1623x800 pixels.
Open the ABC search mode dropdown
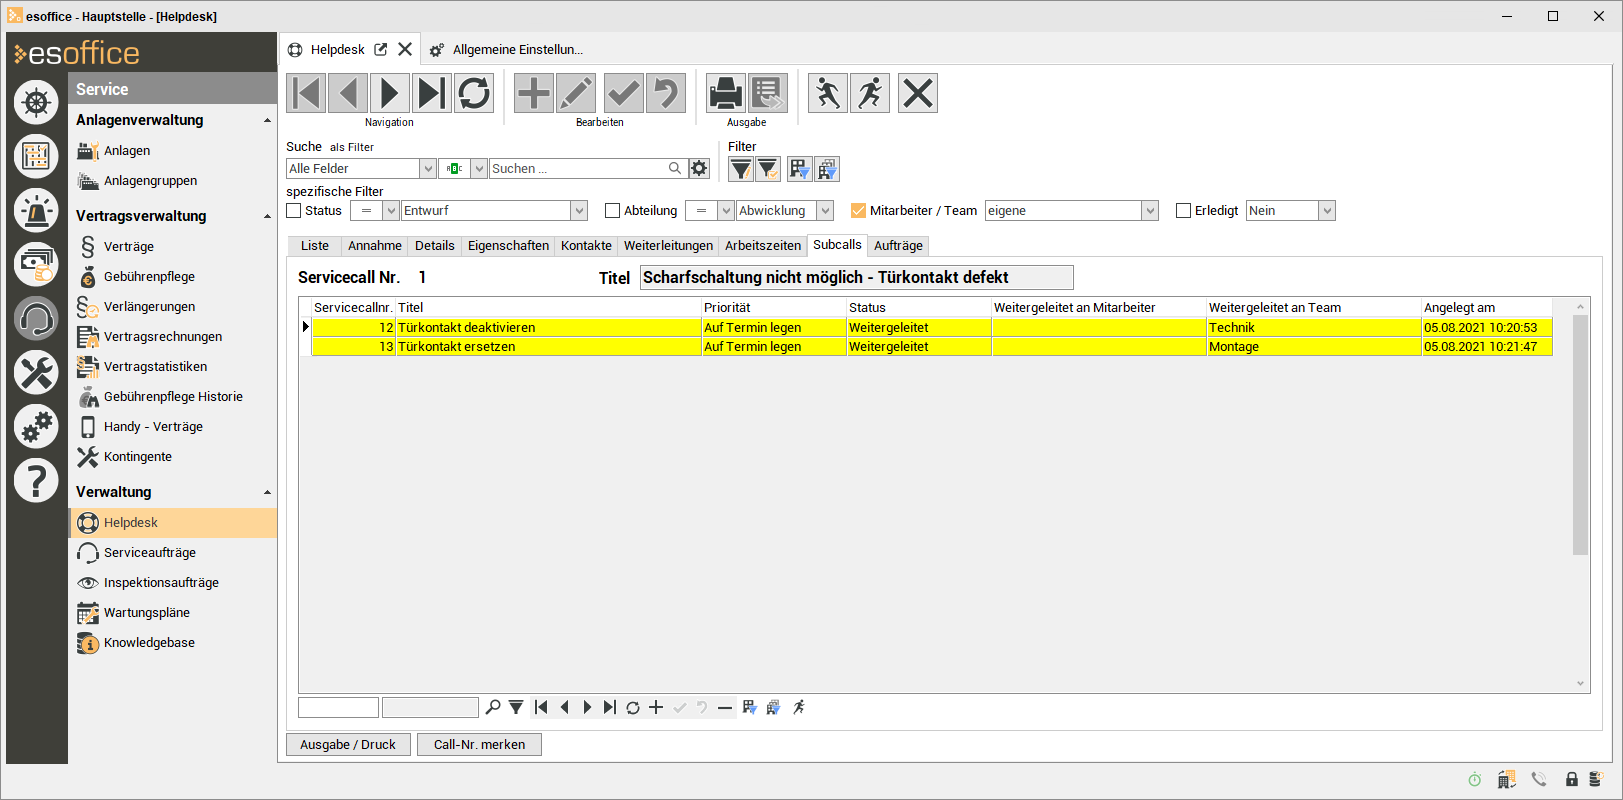479,168
